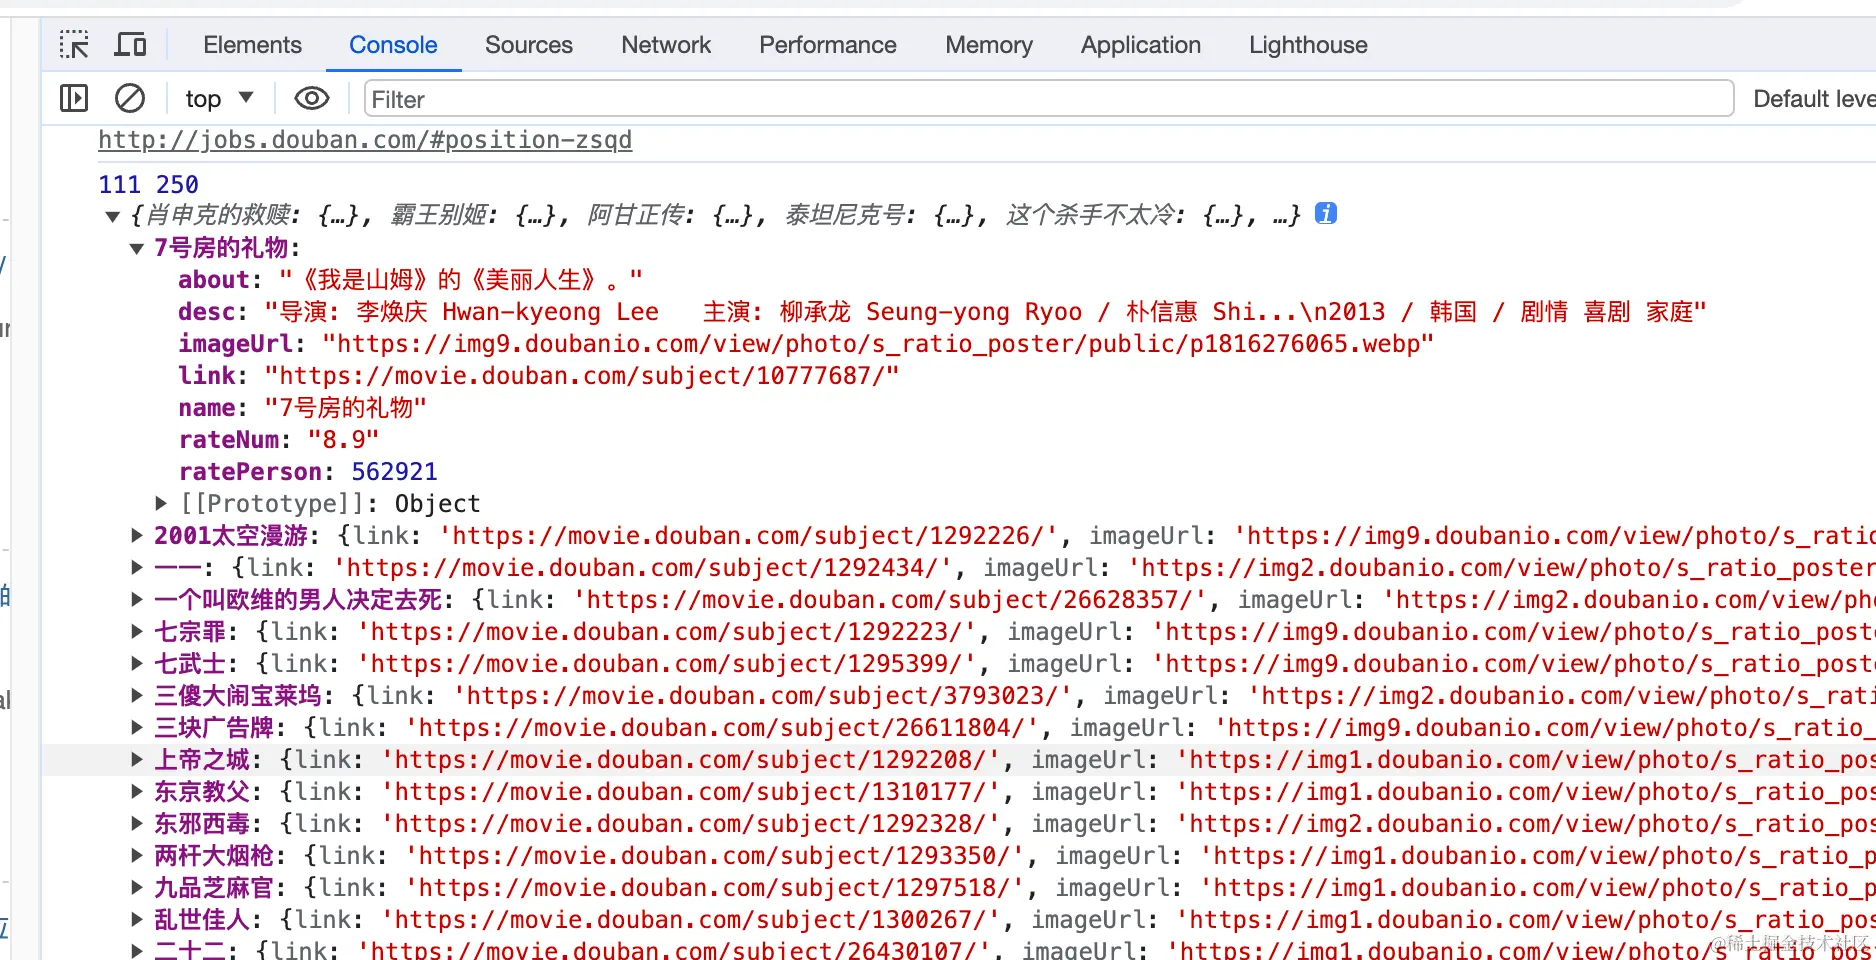
Task: Toggle the device toolbar icon
Action: [130, 45]
